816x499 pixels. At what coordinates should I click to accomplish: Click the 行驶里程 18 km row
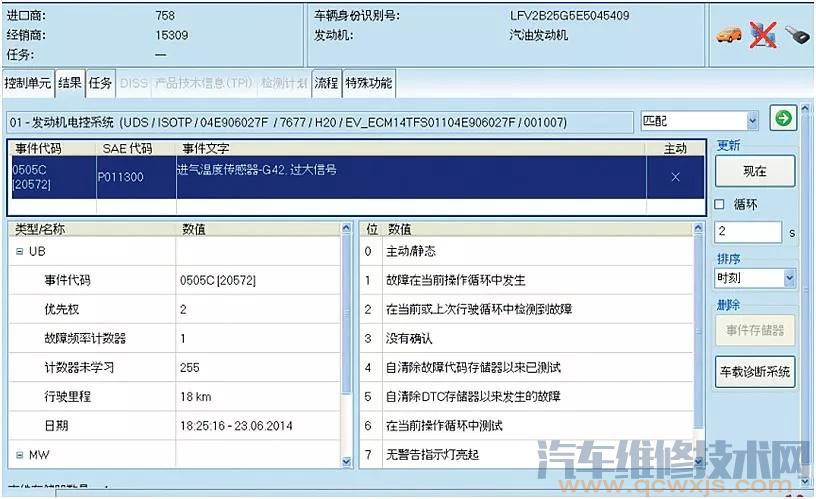pyautogui.click(x=174, y=396)
